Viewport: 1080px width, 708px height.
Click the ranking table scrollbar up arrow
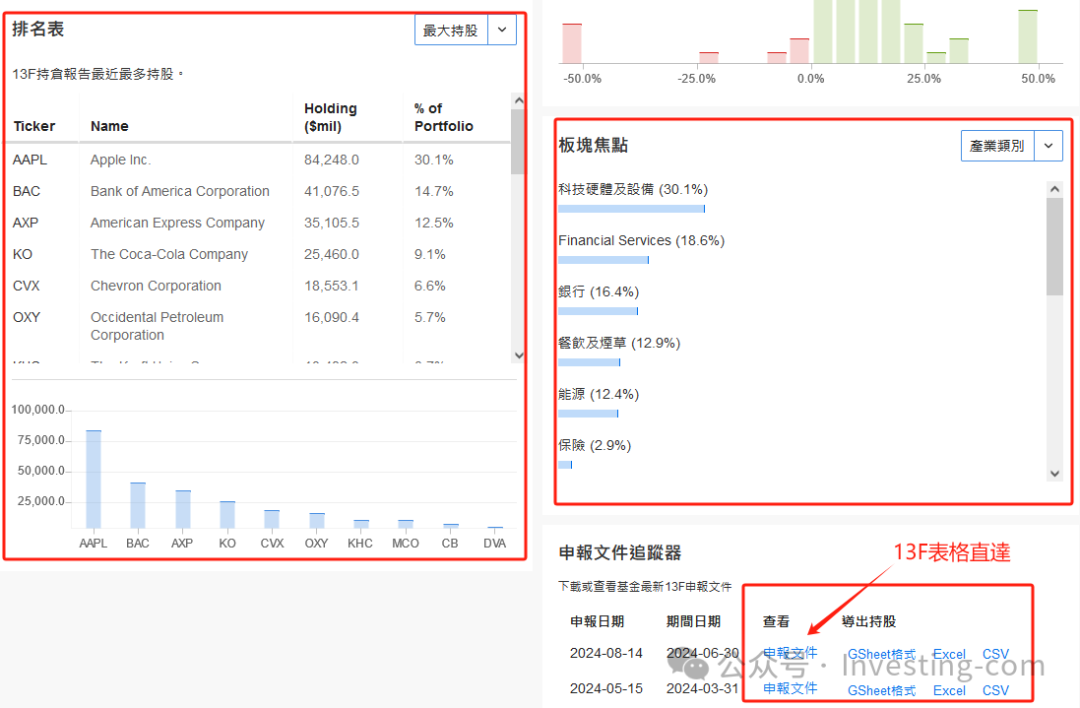coord(519,101)
